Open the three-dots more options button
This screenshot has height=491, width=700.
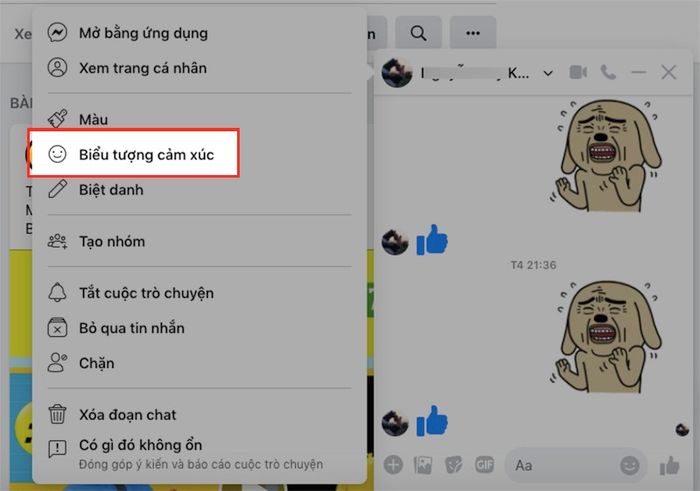coord(473,33)
